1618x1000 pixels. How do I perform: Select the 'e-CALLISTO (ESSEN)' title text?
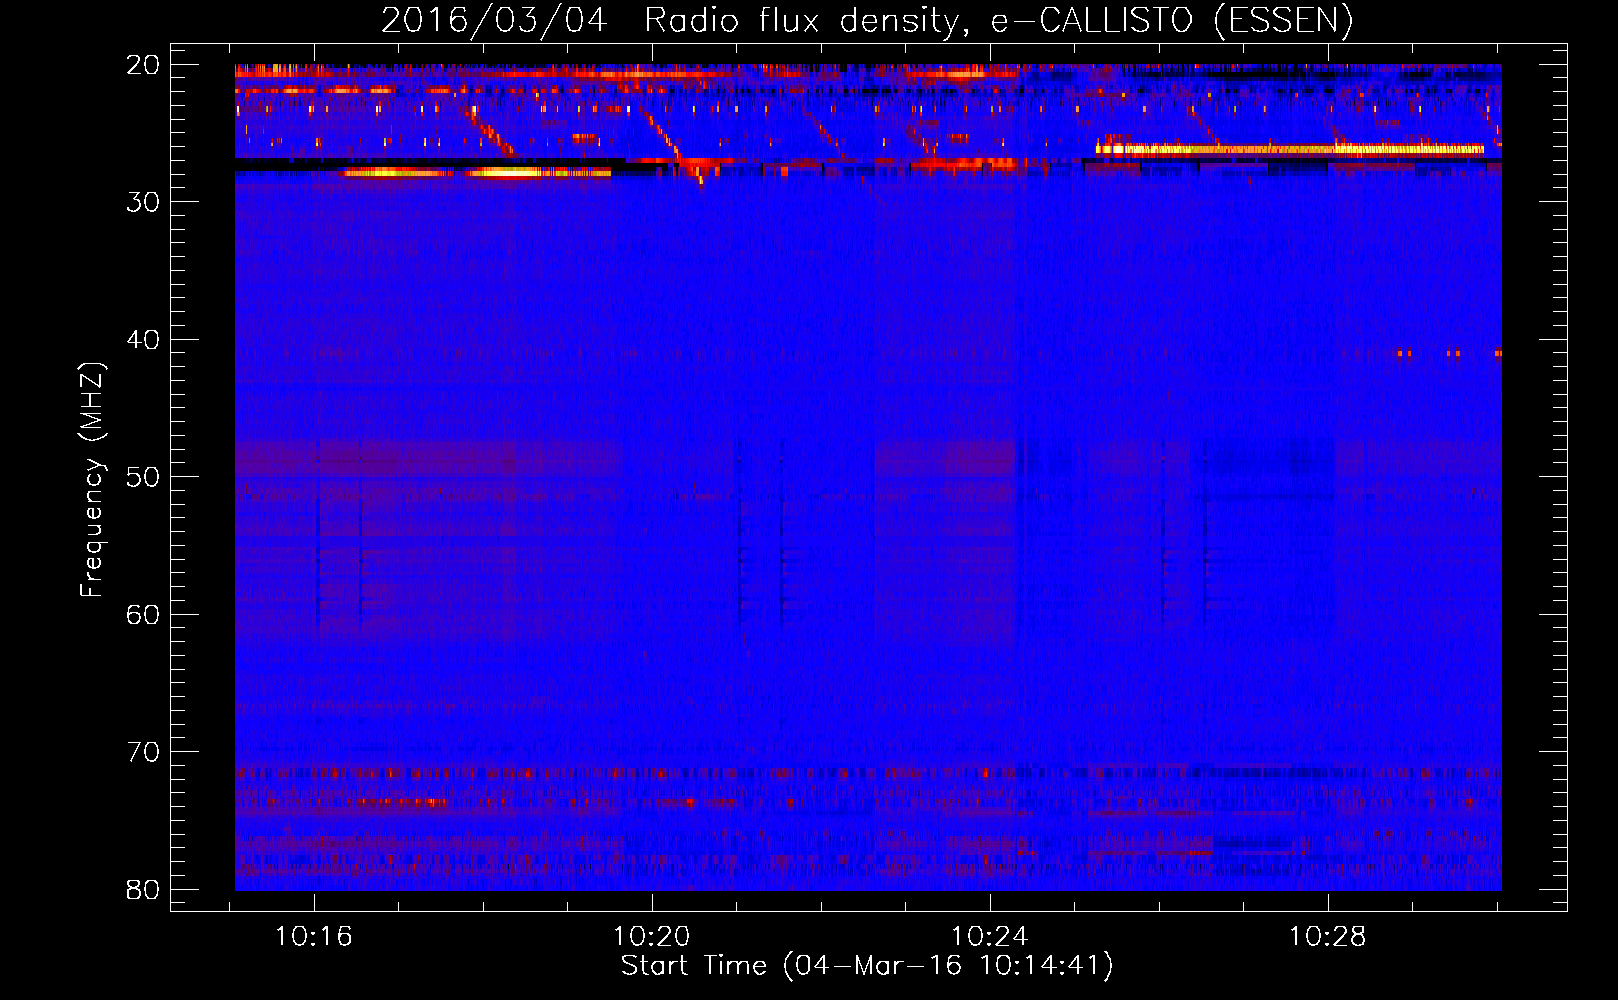pos(1172,20)
